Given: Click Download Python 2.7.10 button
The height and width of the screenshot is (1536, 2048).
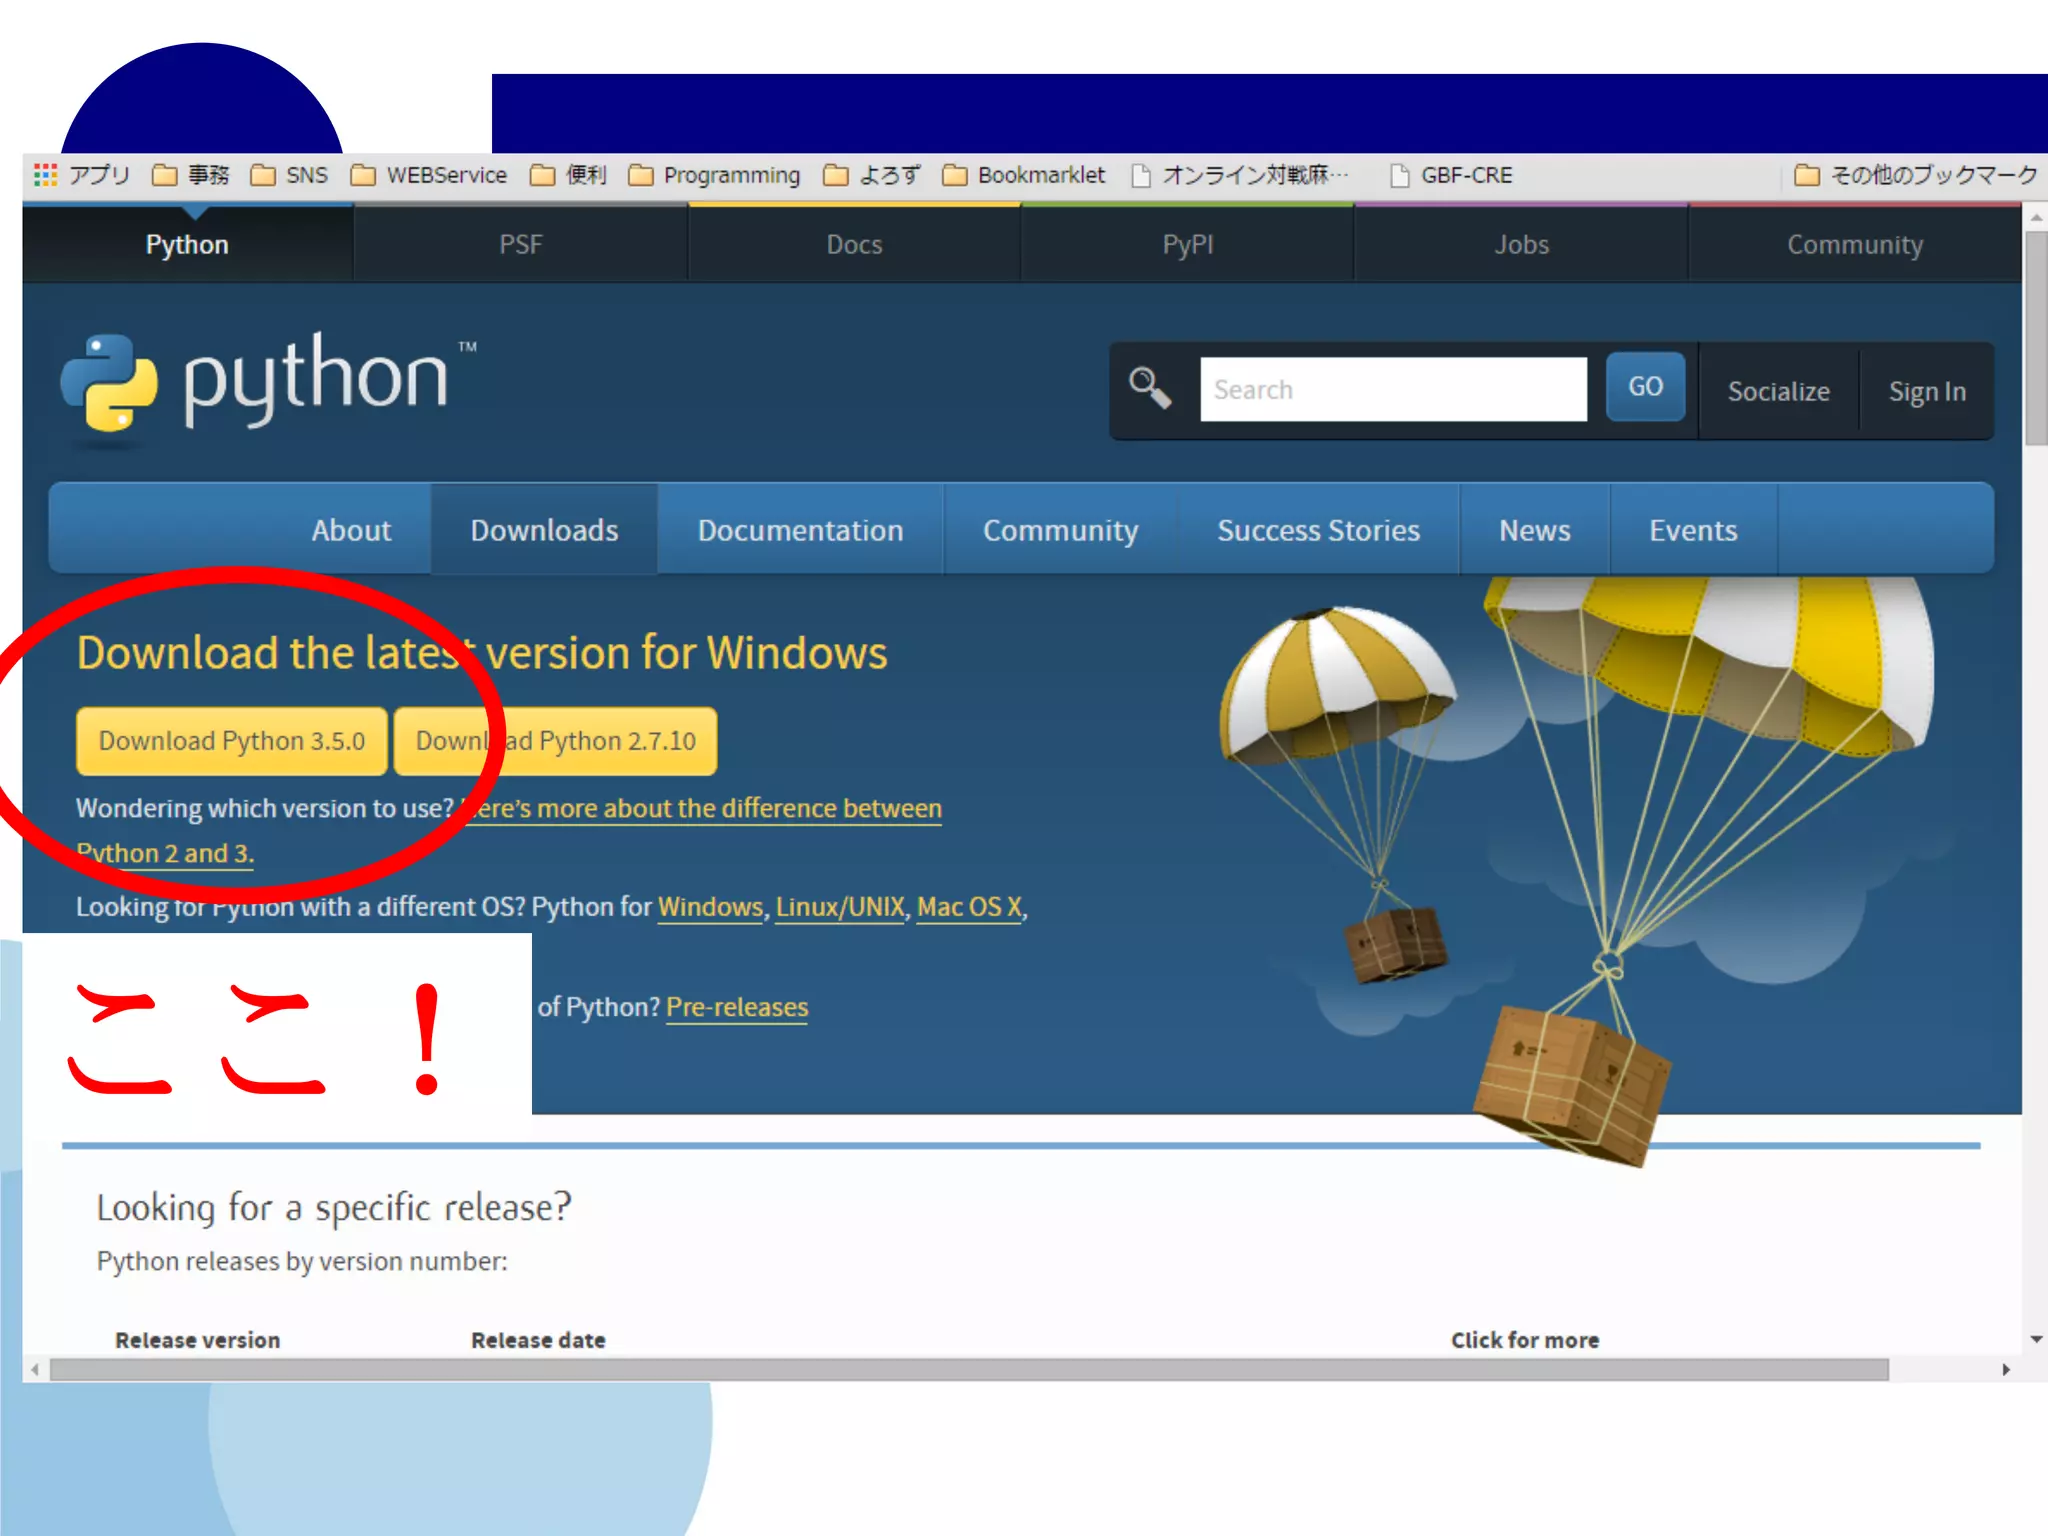Looking at the screenshot, I should coord(555,741).
